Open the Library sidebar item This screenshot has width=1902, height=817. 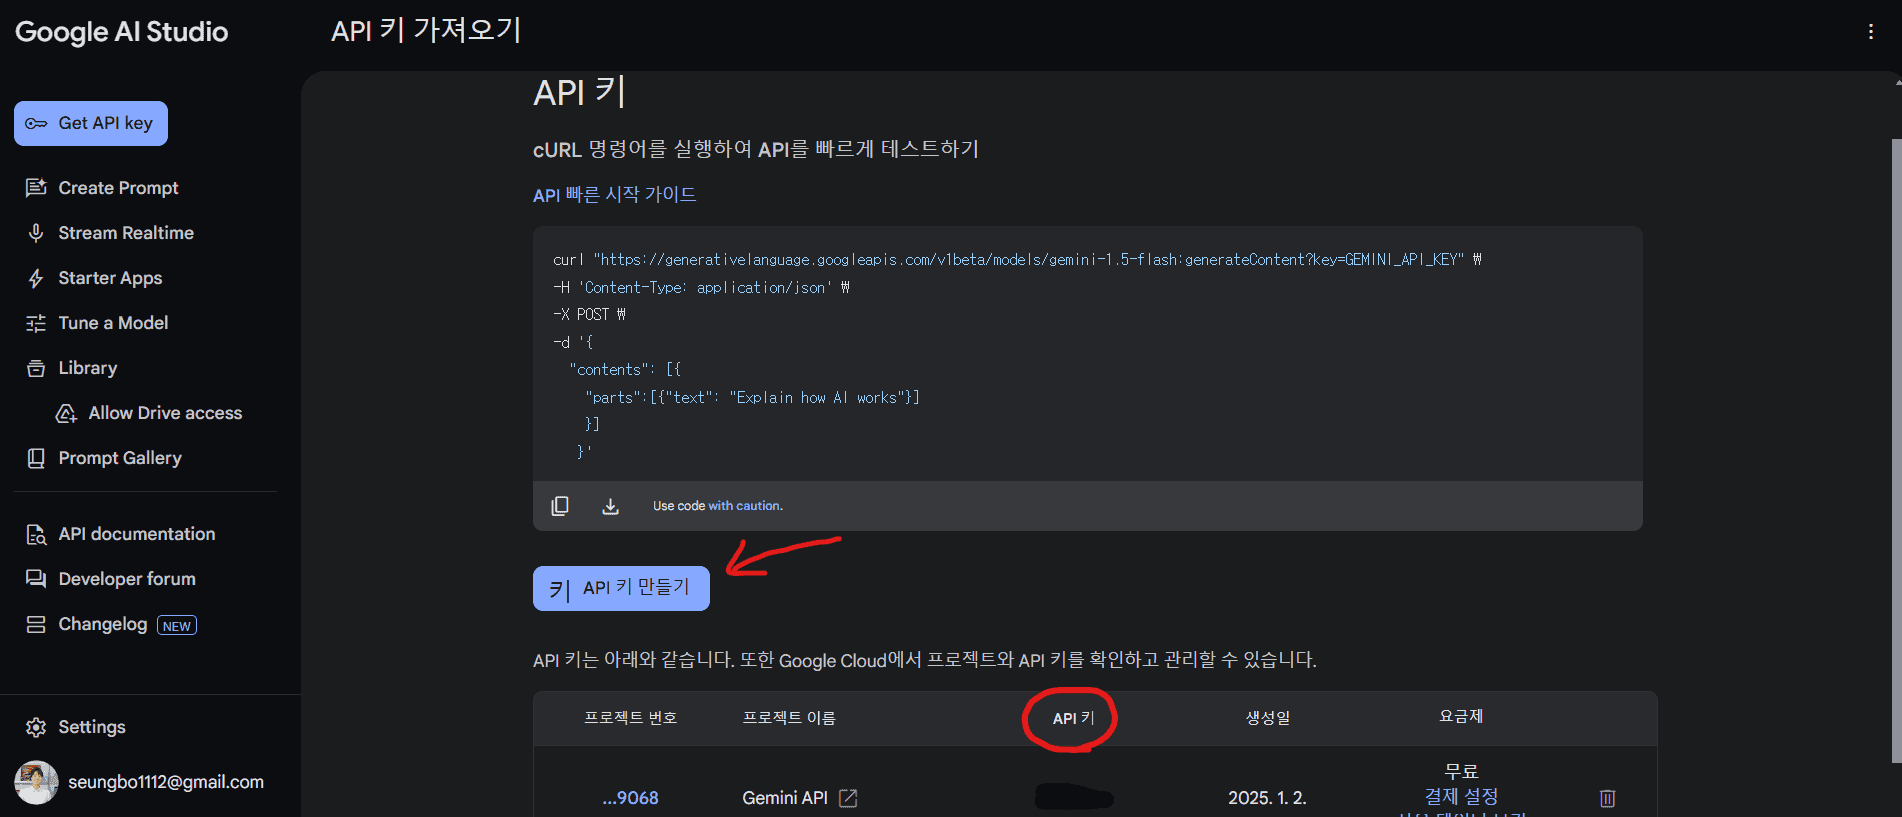coord(87,368)
